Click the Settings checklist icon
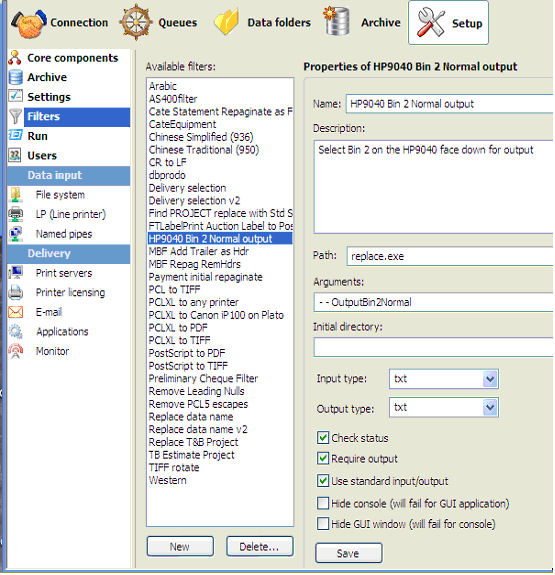The height and width of the screenshot is (575, 555). 15,96
